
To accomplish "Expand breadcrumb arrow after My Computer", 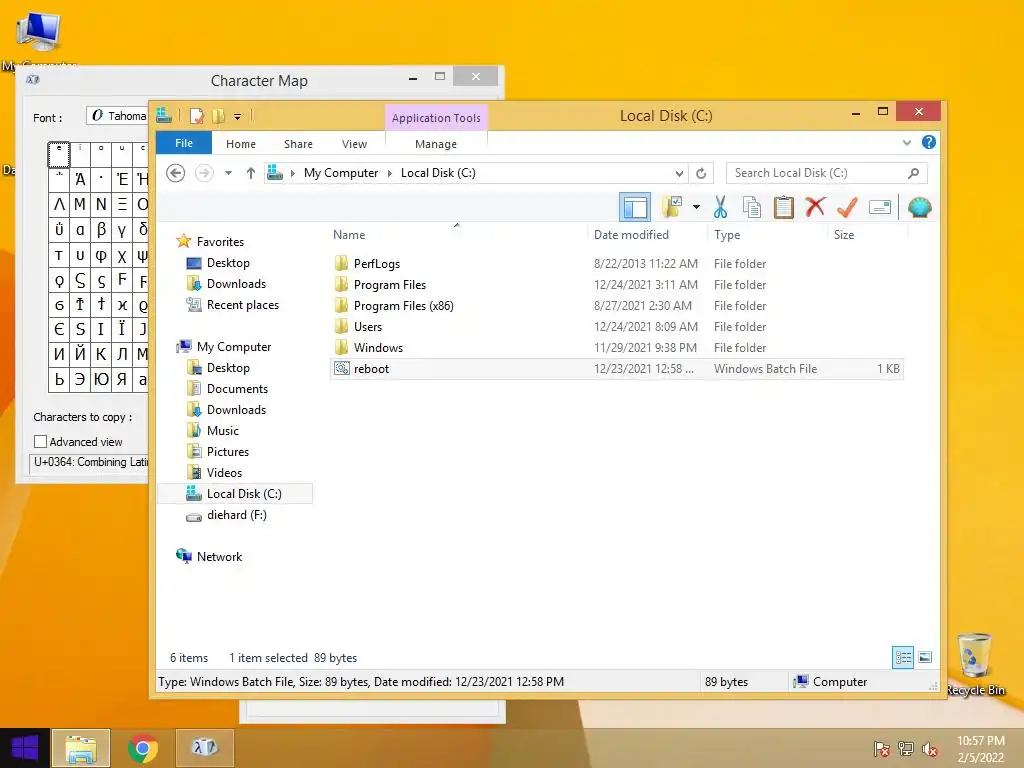I will (390, 173).
